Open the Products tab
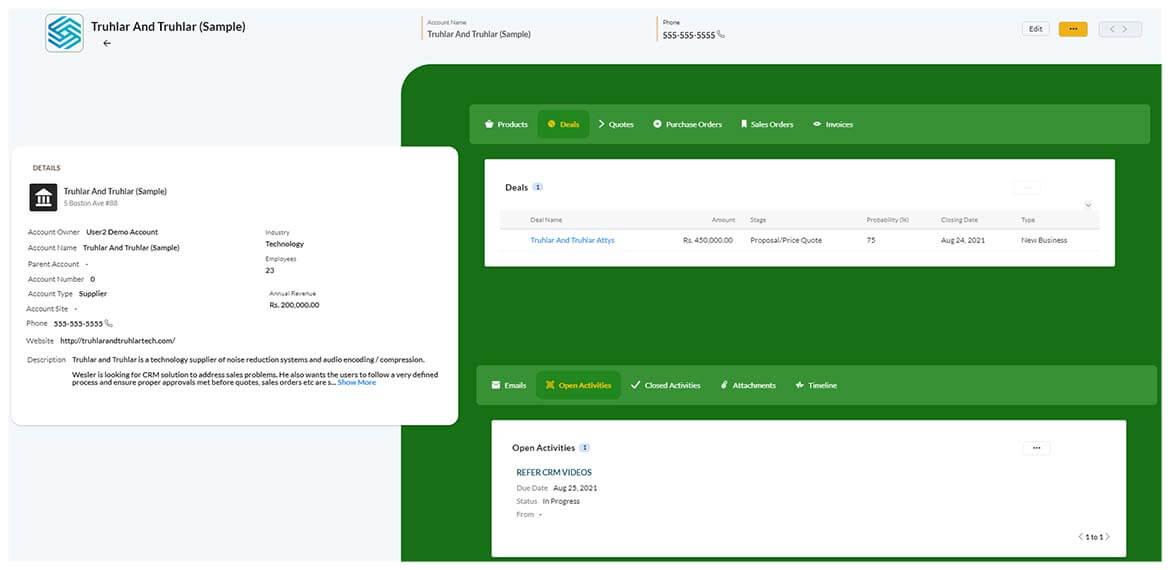The height and width of the screenshot is (570, 1170). point(506,125)
